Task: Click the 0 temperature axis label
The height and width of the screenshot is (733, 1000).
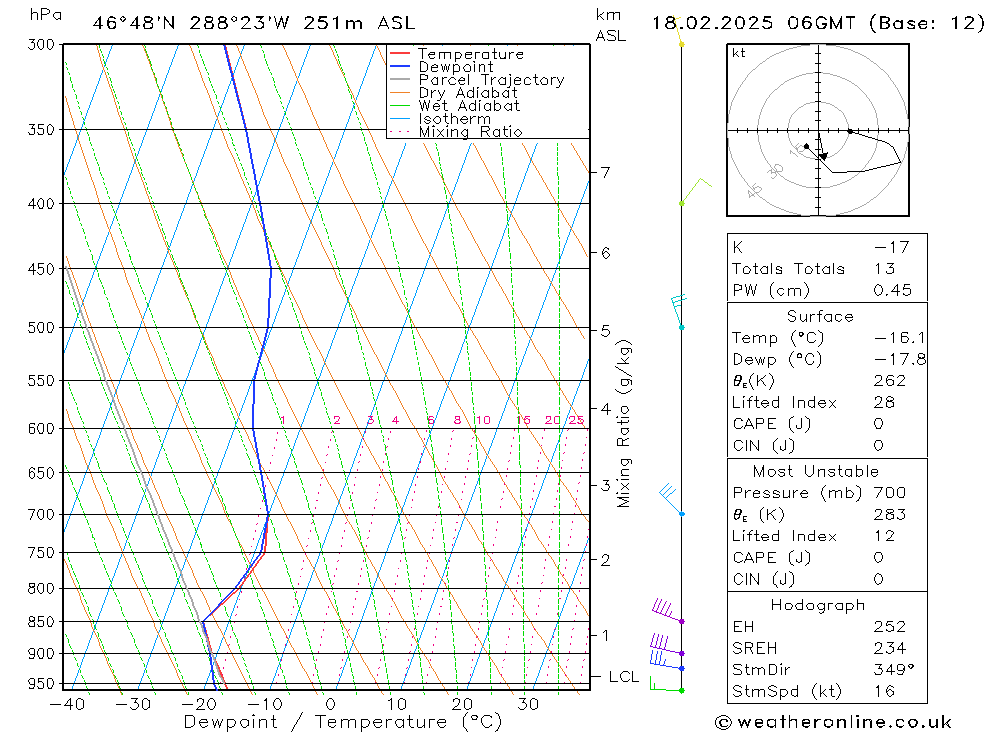Action: [x=330, y=704]
